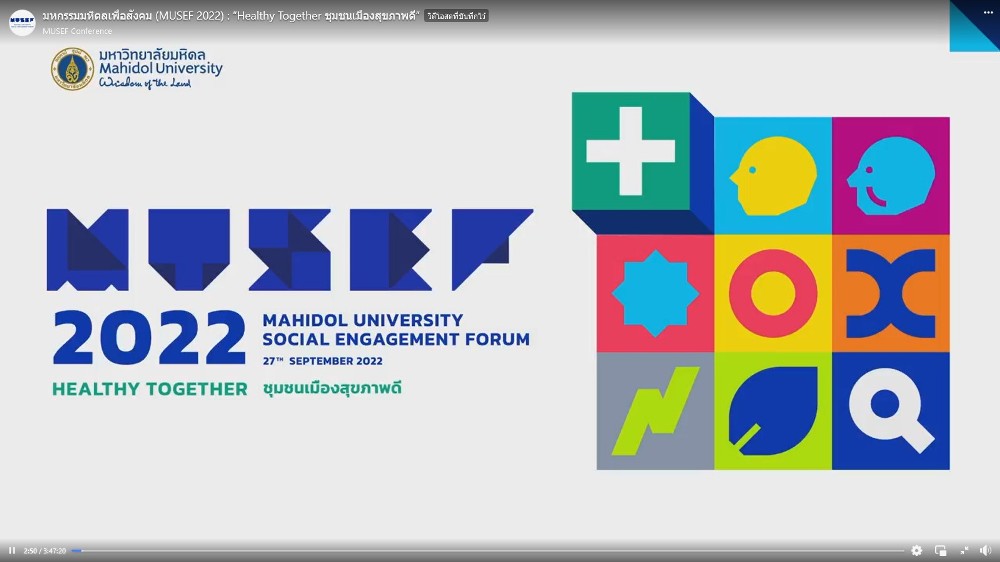Click the blue leaf tile
Image resolution: width=1000 pixels, height=562 pixels.
pos(772,410)
